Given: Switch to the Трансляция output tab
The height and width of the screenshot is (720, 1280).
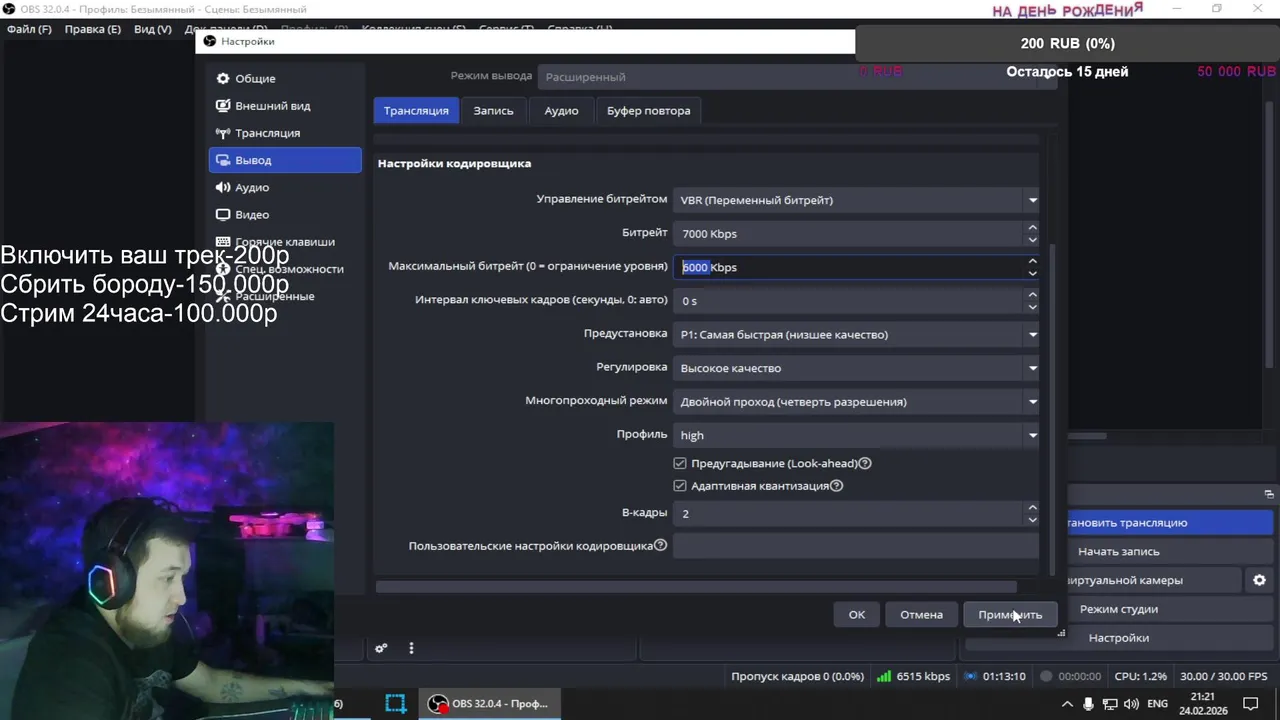Looking at the screenshot, I should click(x=416, y=110).
